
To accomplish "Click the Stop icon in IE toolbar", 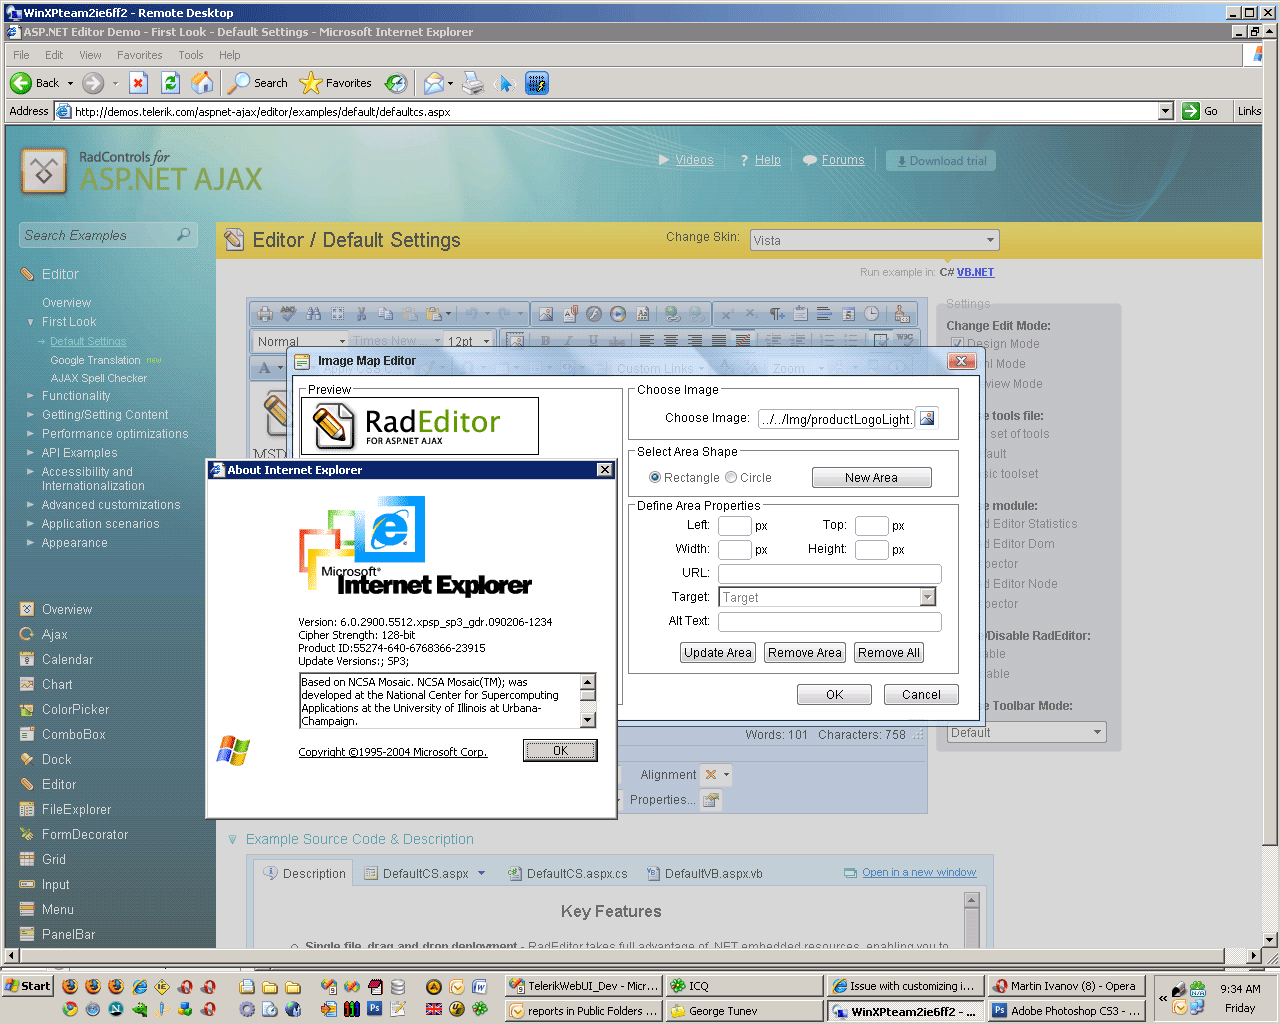I will pos(139,83).
